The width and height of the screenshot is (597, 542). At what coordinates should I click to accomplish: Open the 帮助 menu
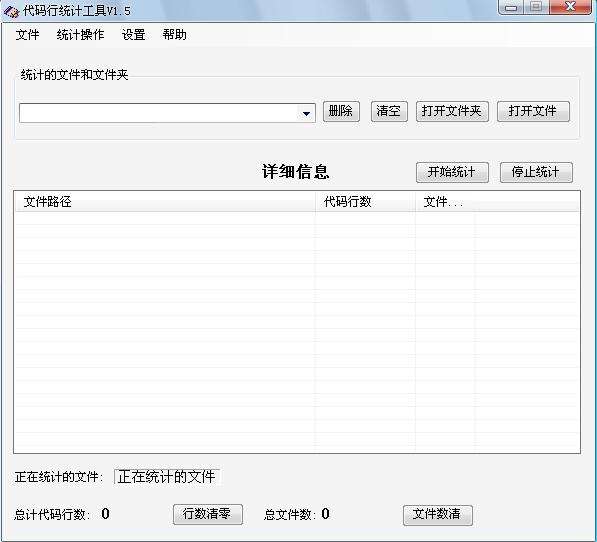point(174,35)
